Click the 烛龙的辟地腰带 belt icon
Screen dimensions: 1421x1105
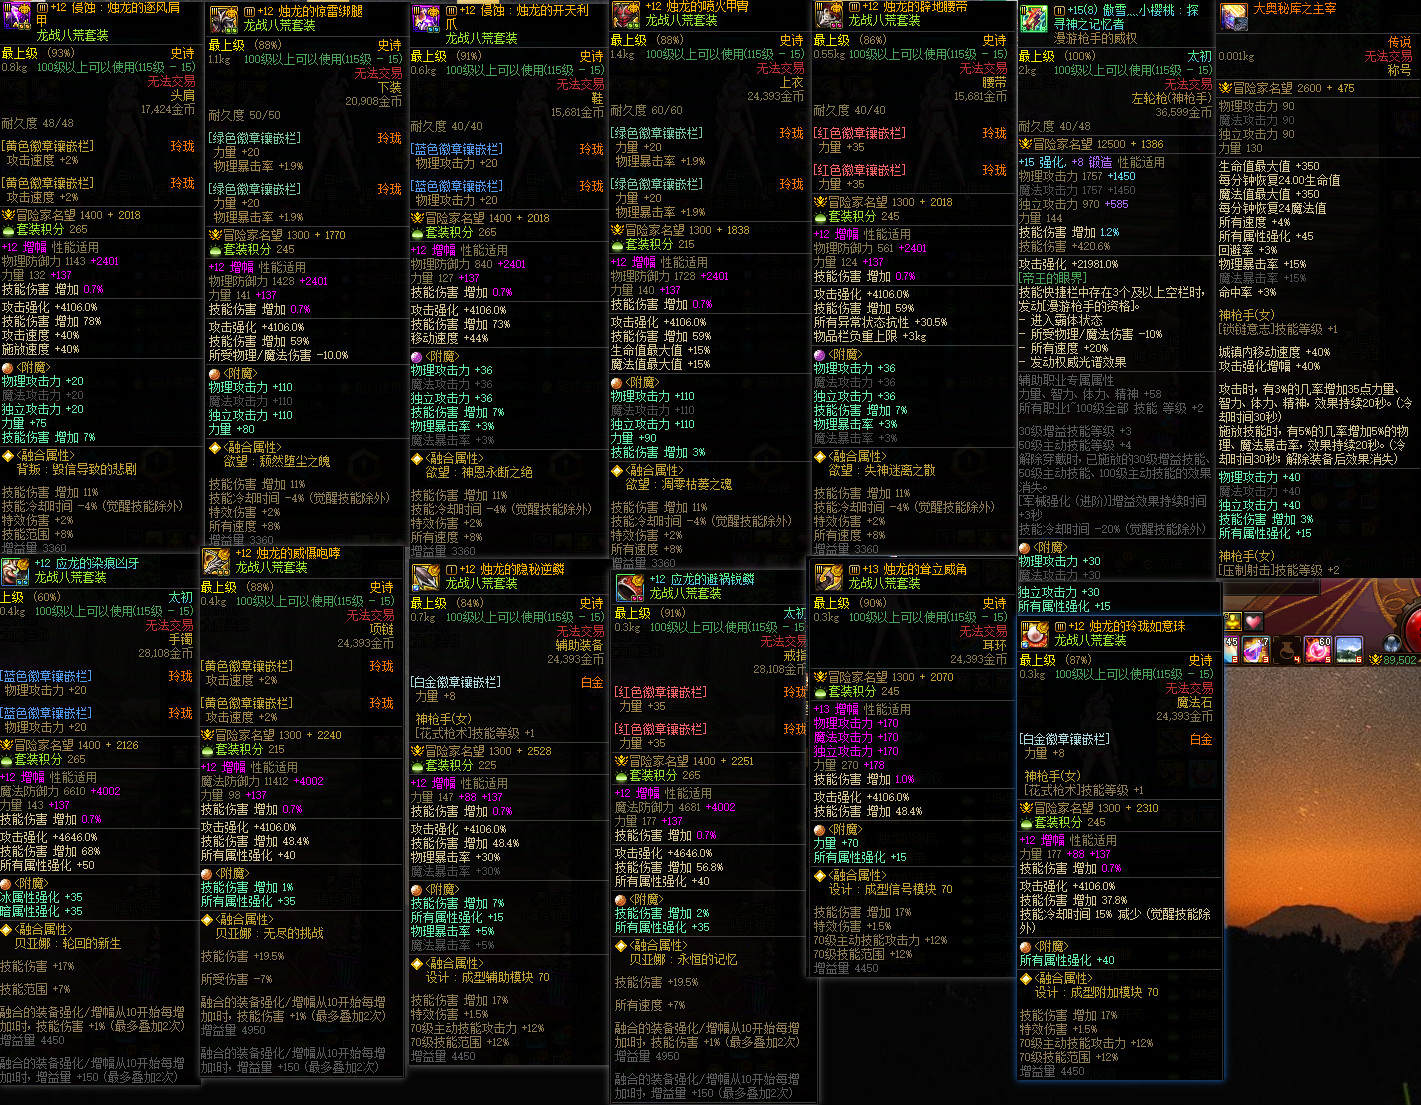[x=829, y=14]
